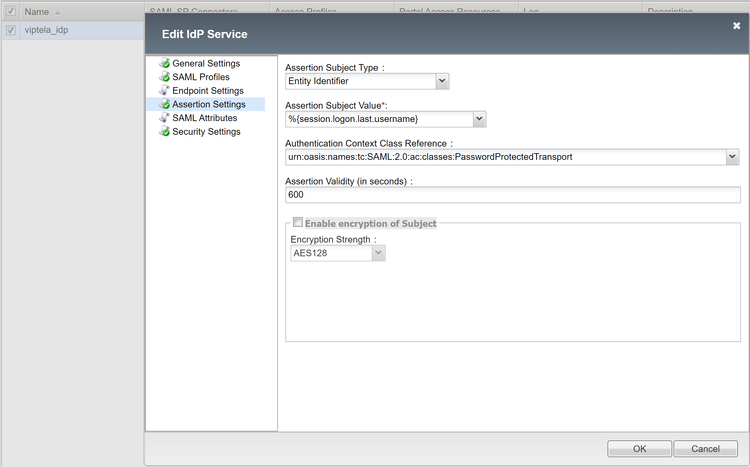Click the SAML Attributes icon
Viewport: 750px width, 467px height.
(x=165, y=118)
